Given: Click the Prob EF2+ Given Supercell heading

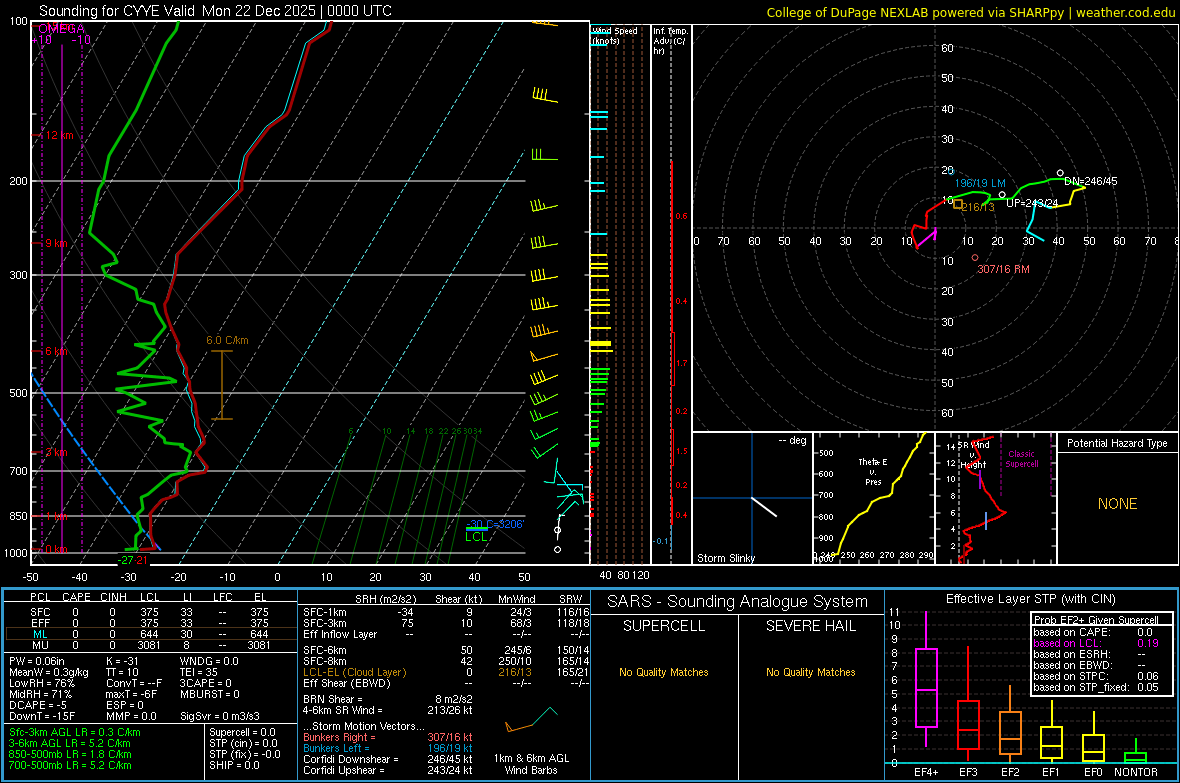Looking at the screenshot, I should 1096,620.
